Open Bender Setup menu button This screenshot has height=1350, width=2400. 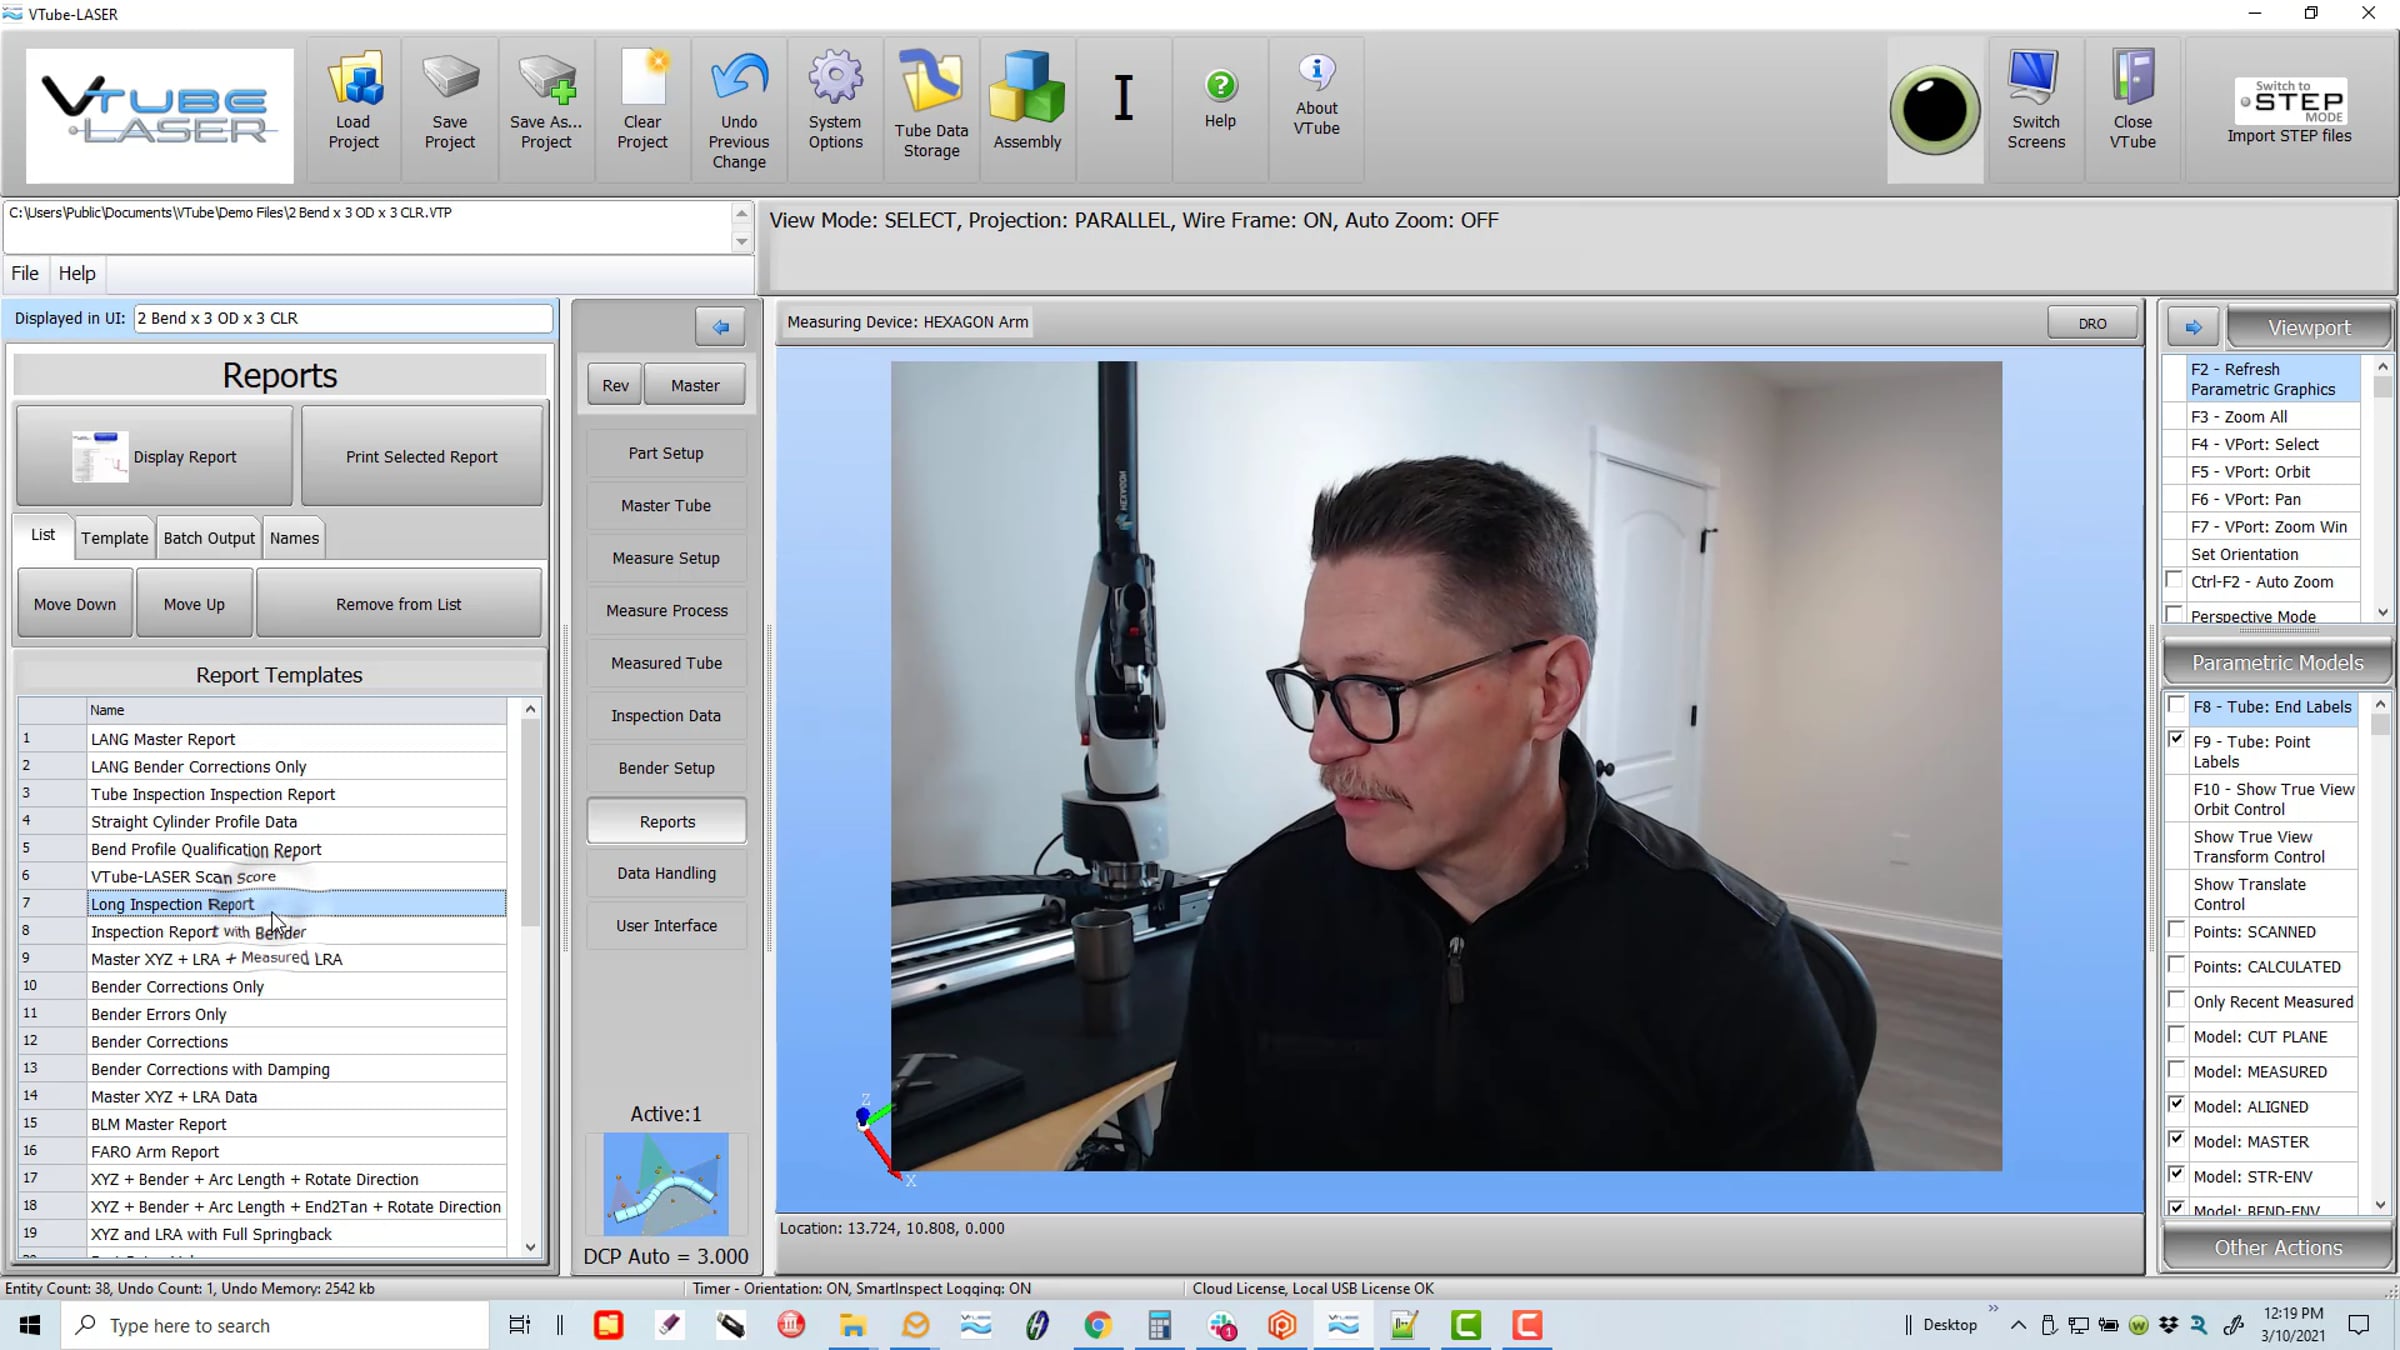[x=666, y=768]
